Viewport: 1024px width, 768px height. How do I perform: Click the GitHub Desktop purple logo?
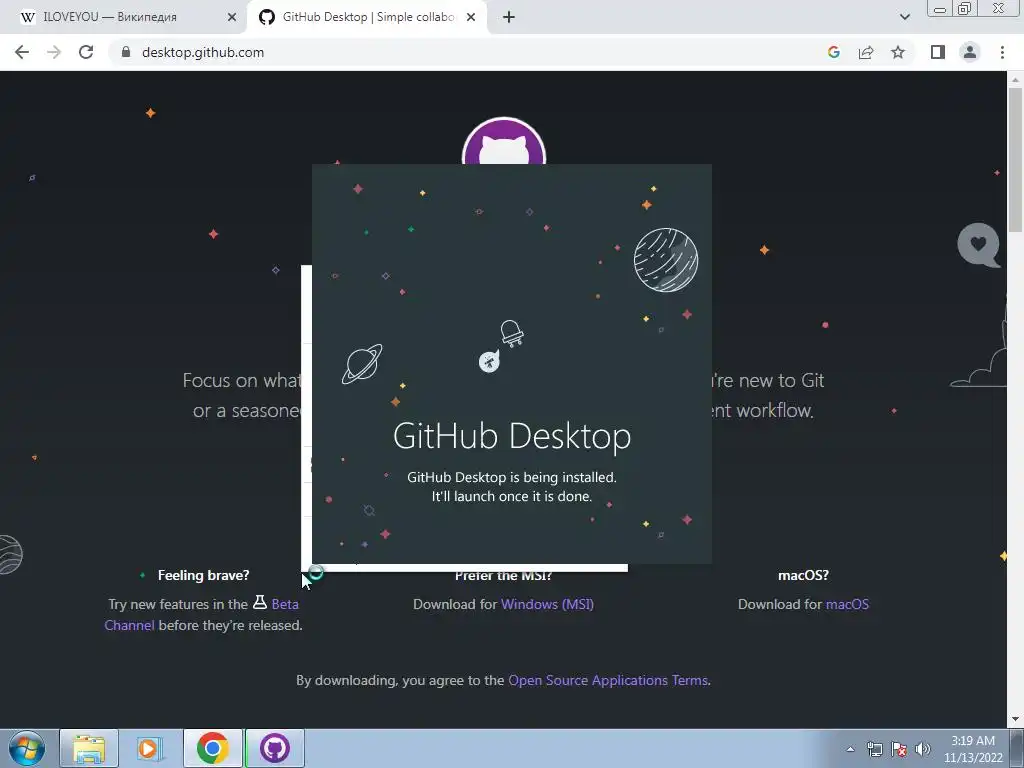click(x=504, y=142)
